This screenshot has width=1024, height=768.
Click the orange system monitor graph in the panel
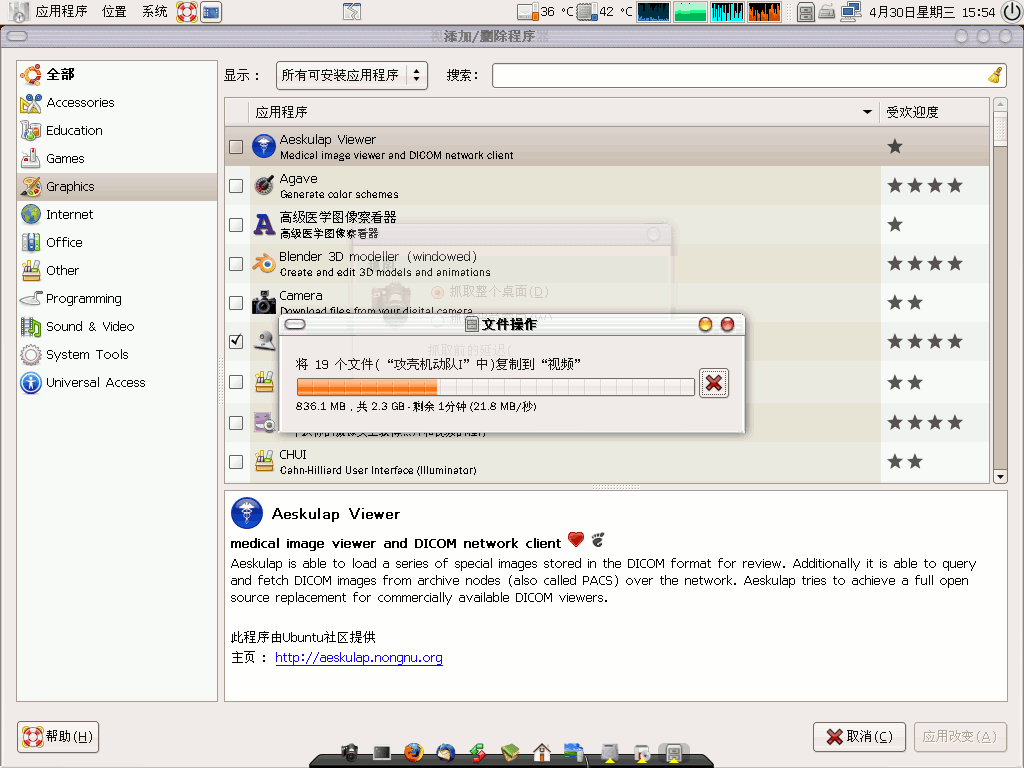pyautogui.click(x=765, y=12)
